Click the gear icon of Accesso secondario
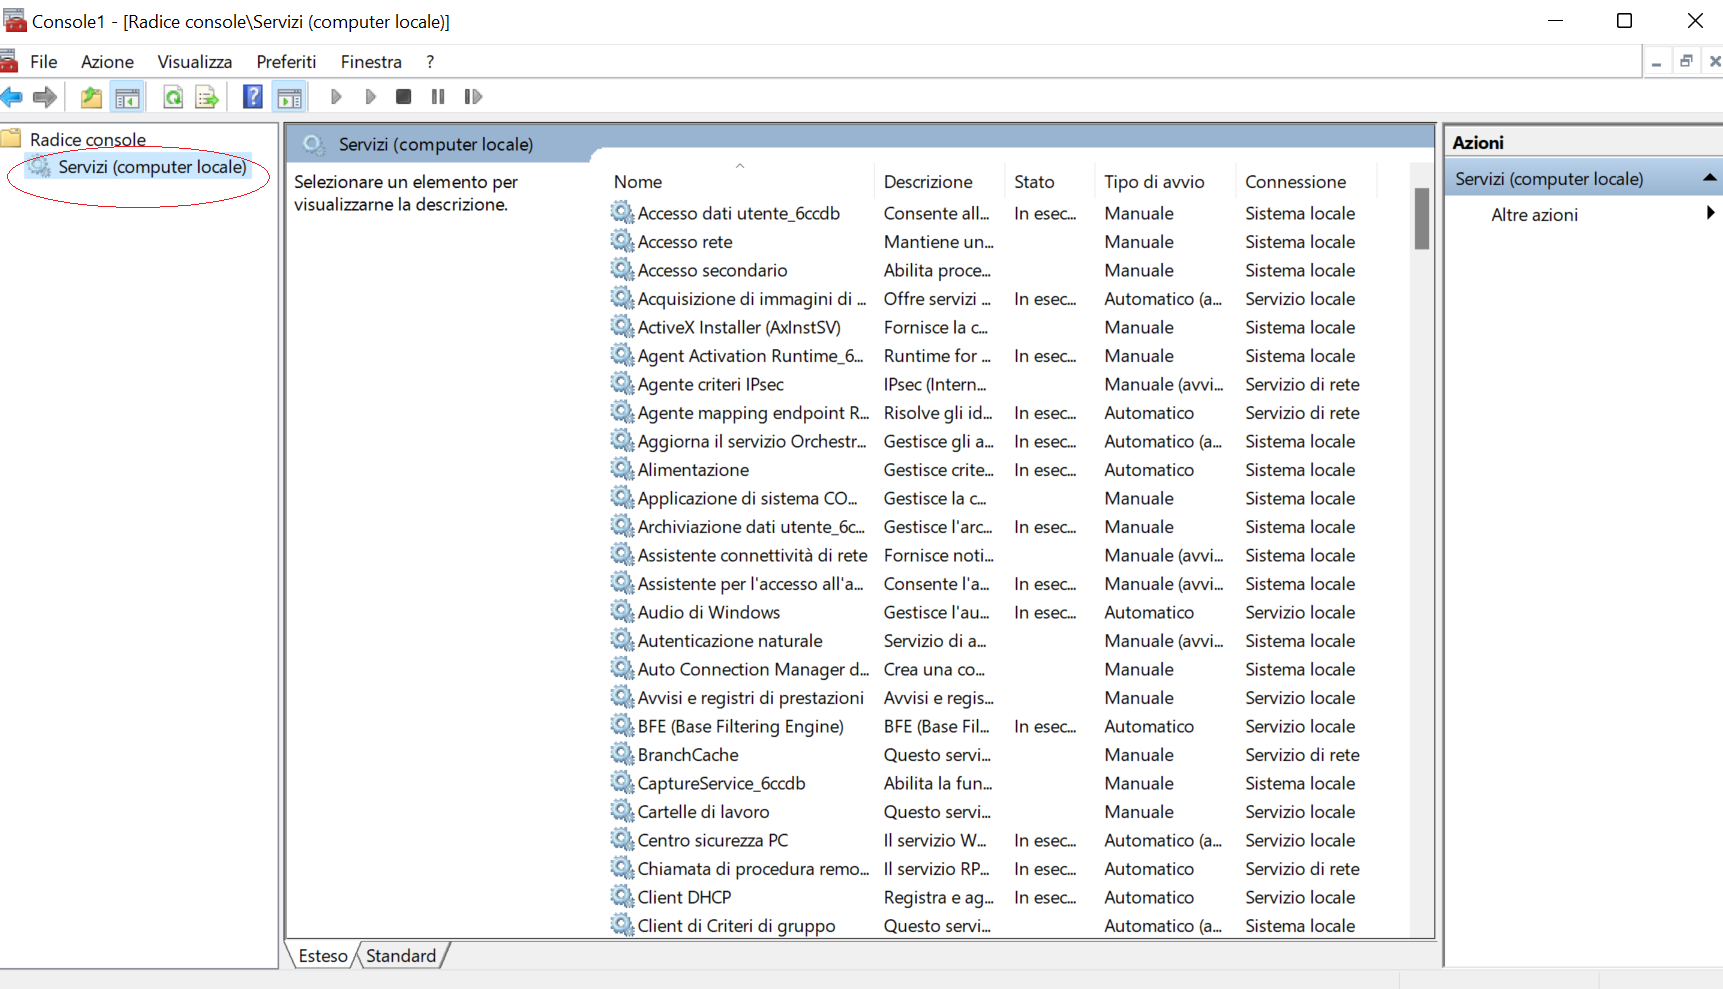This screenshot has width=1723, height=989. pyautogui.click(x=622, y=270)
